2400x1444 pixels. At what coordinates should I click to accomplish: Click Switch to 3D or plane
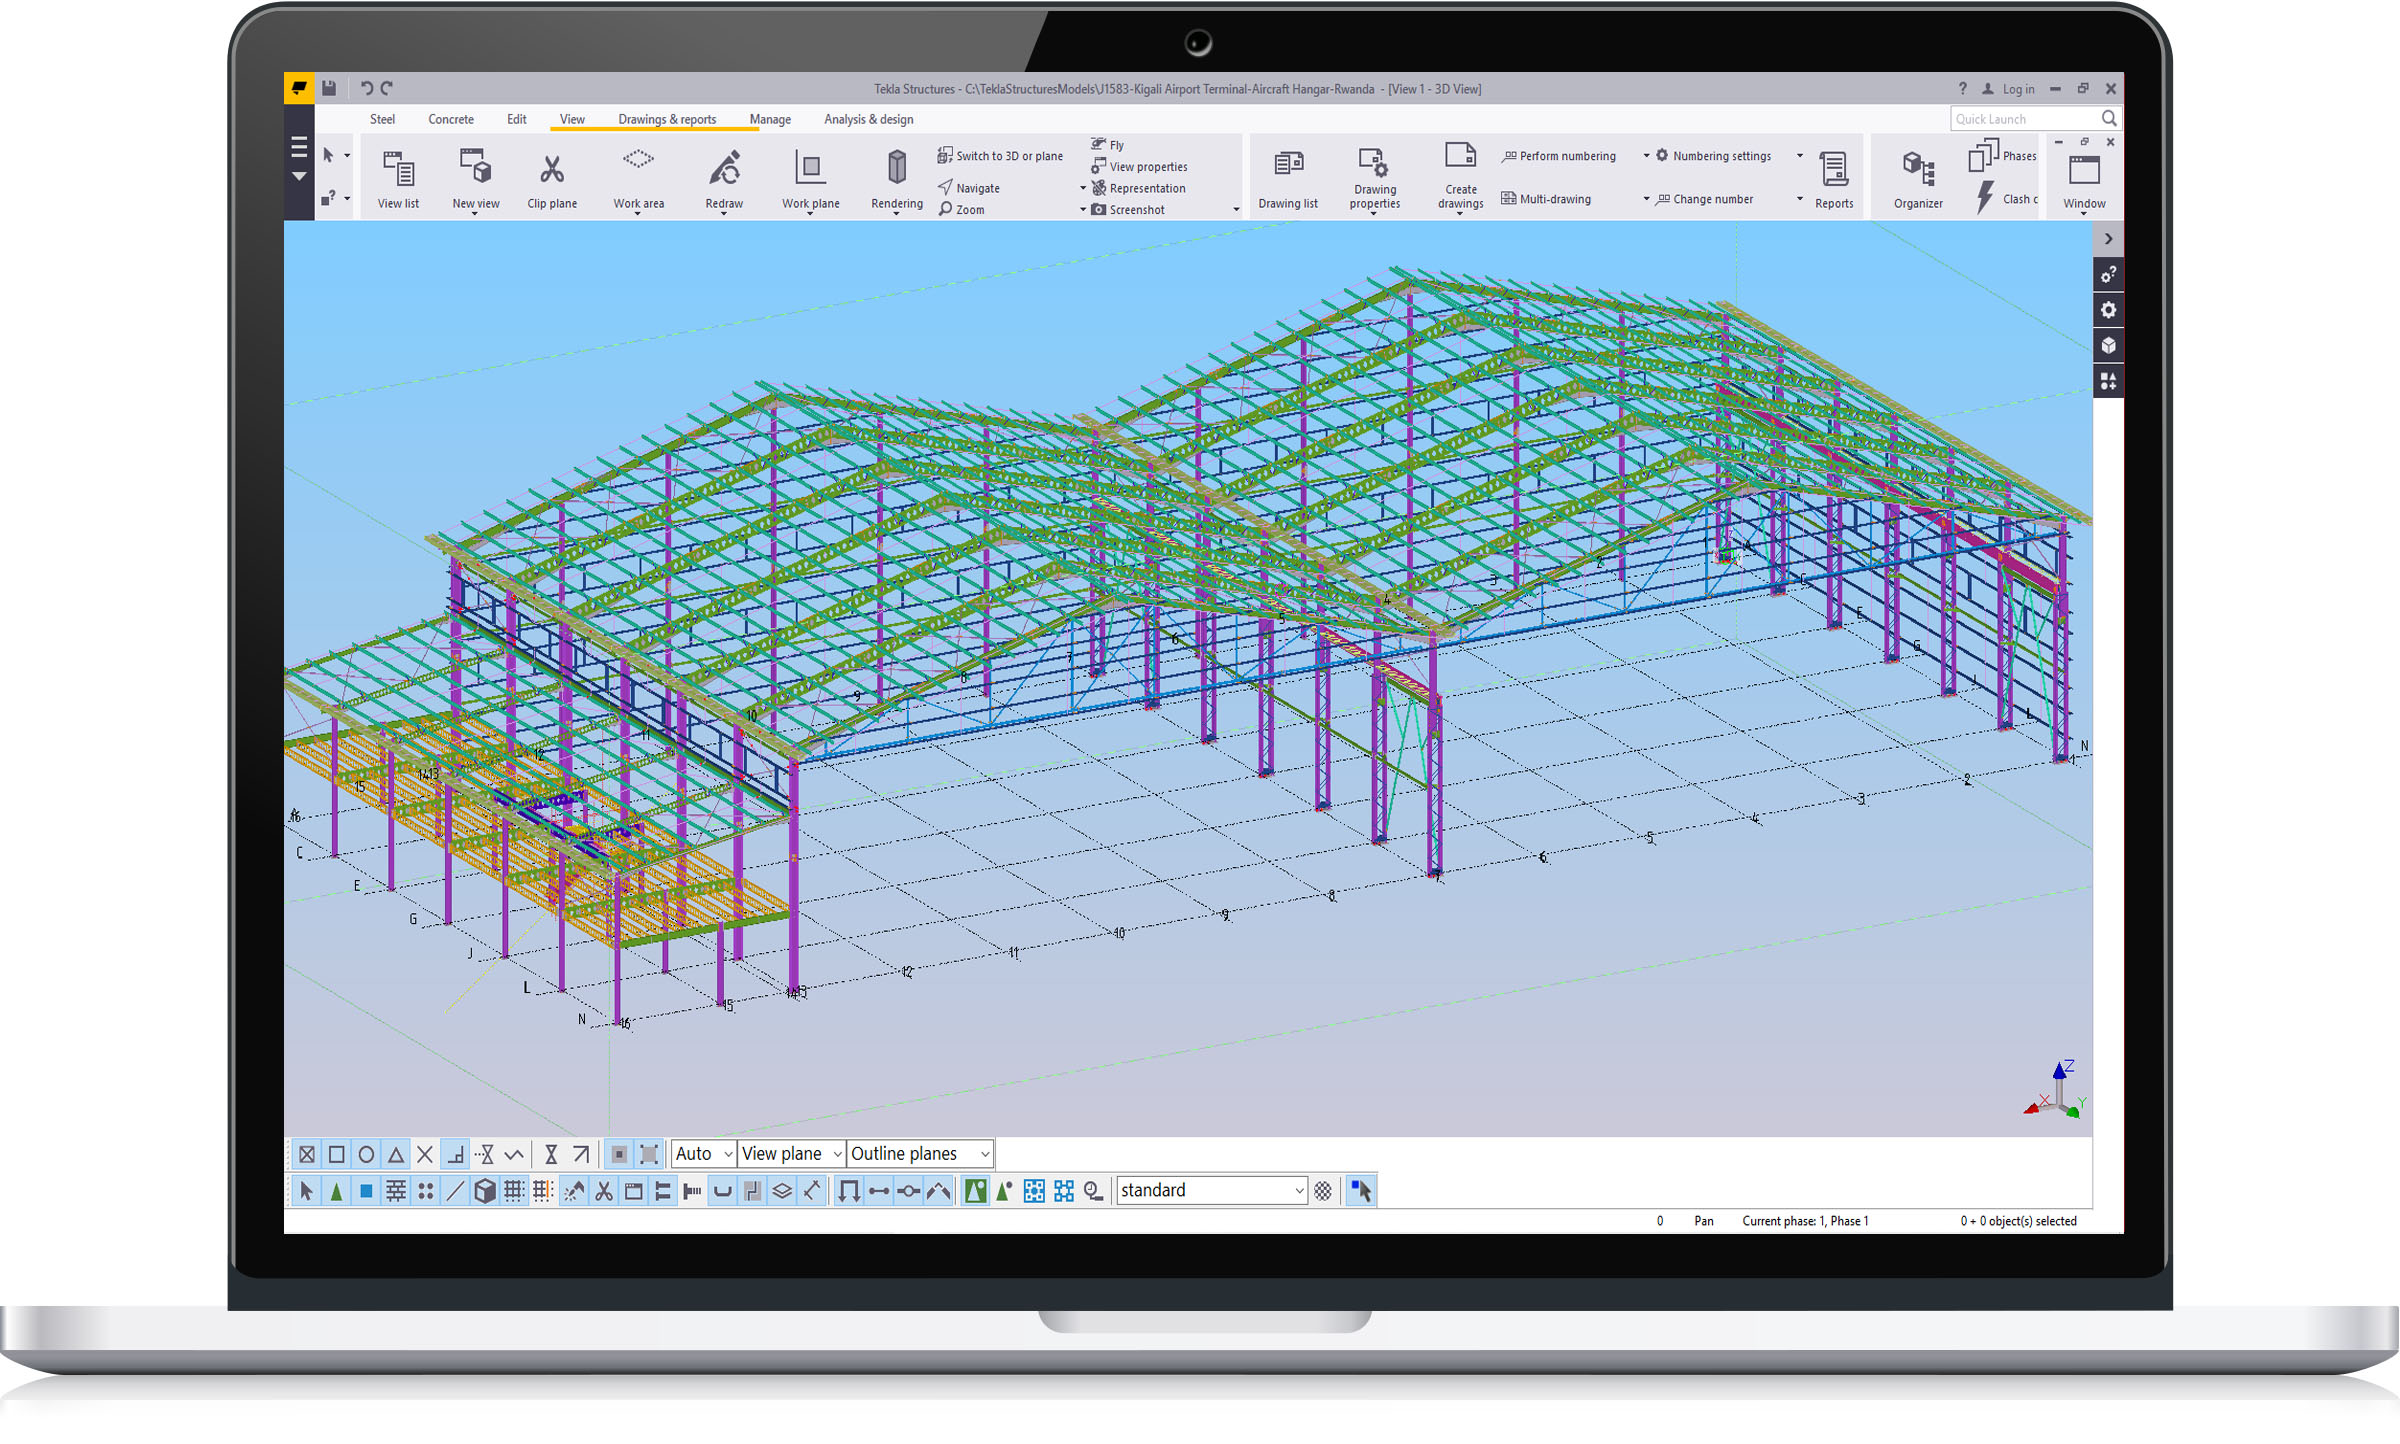(x=1000, y=156)
